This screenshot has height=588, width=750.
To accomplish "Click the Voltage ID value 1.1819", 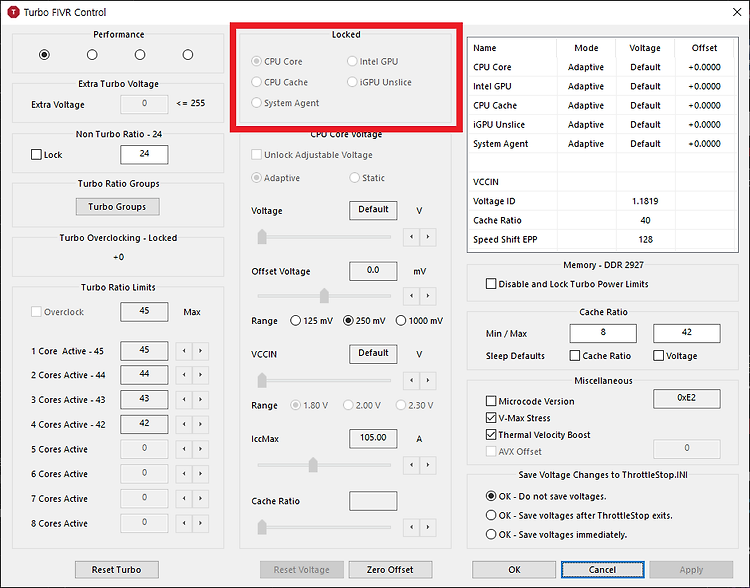I will pos(645,201).
